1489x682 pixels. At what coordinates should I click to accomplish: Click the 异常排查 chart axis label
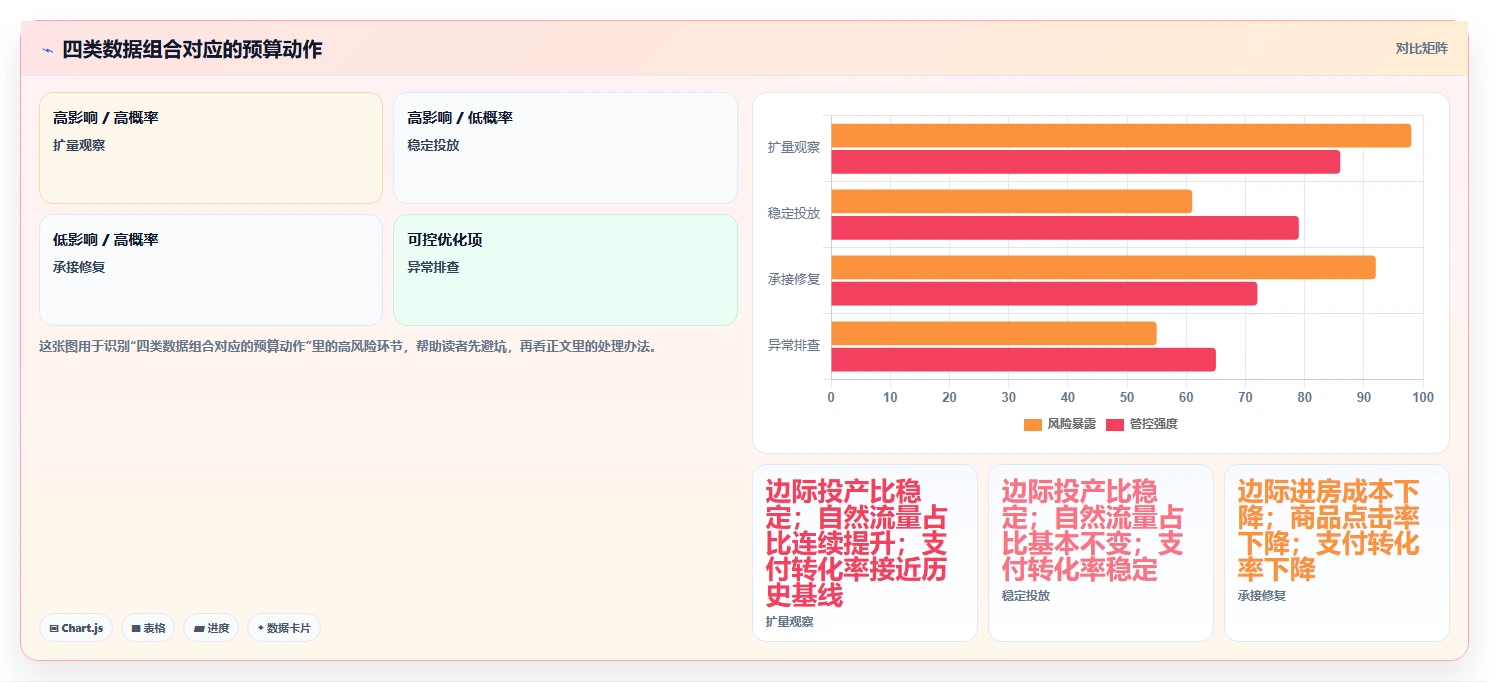point(794,345)
